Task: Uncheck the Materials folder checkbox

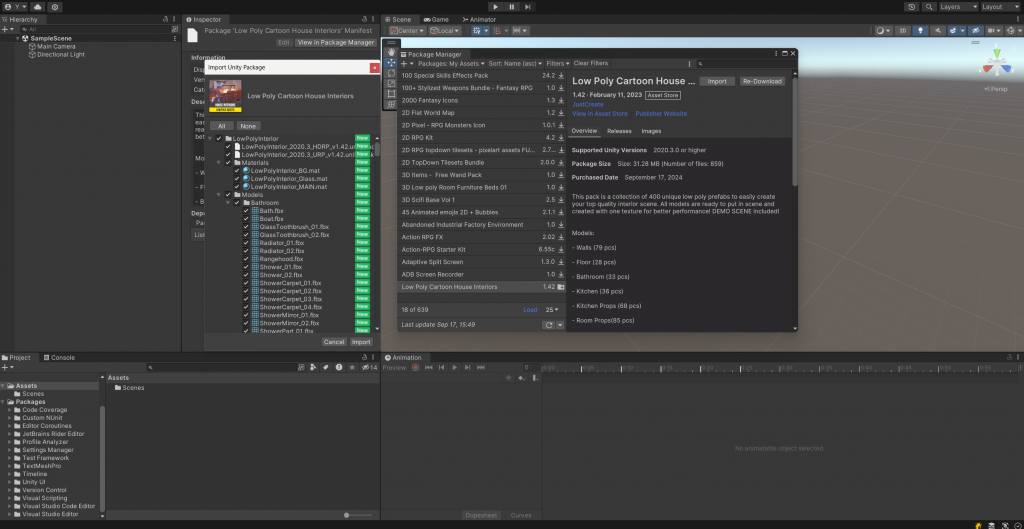Action: pos(228,163)
